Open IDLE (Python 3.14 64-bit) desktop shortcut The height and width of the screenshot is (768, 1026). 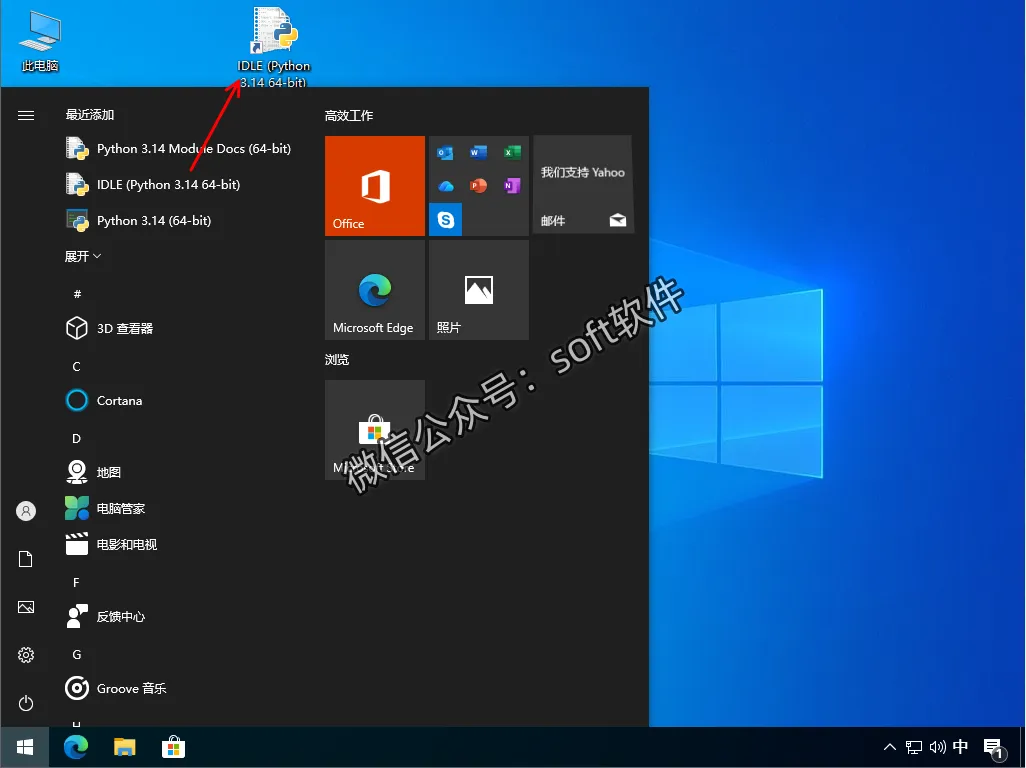tap(274, 47)
